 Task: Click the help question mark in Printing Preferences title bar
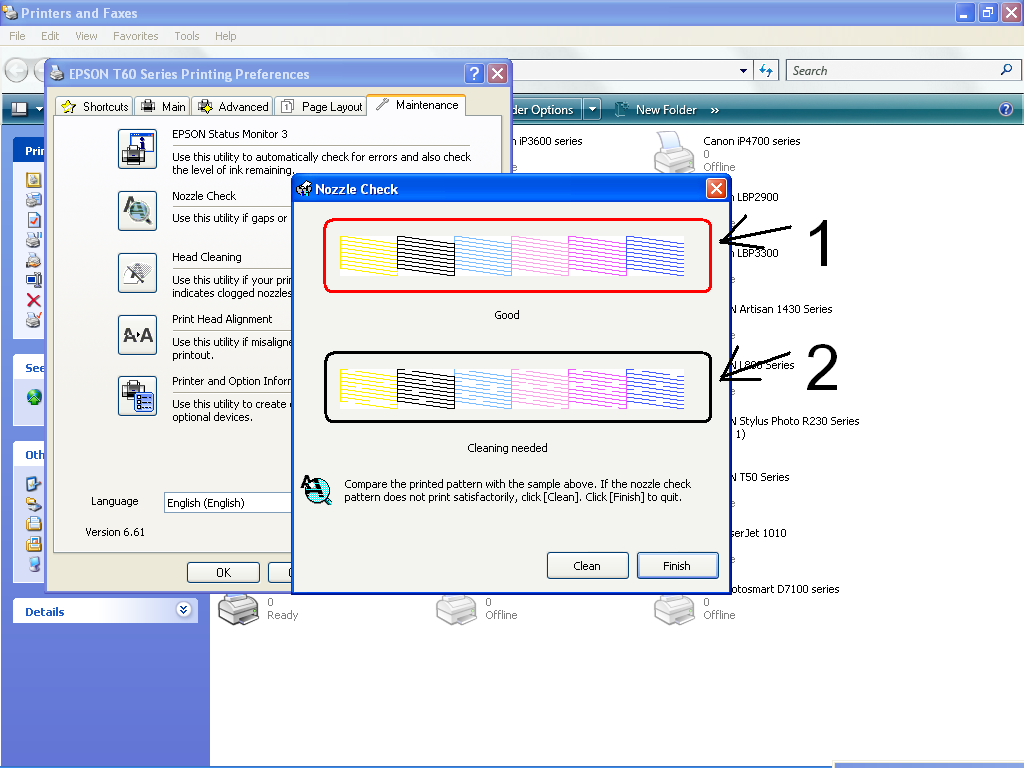[x=474, y=74]
